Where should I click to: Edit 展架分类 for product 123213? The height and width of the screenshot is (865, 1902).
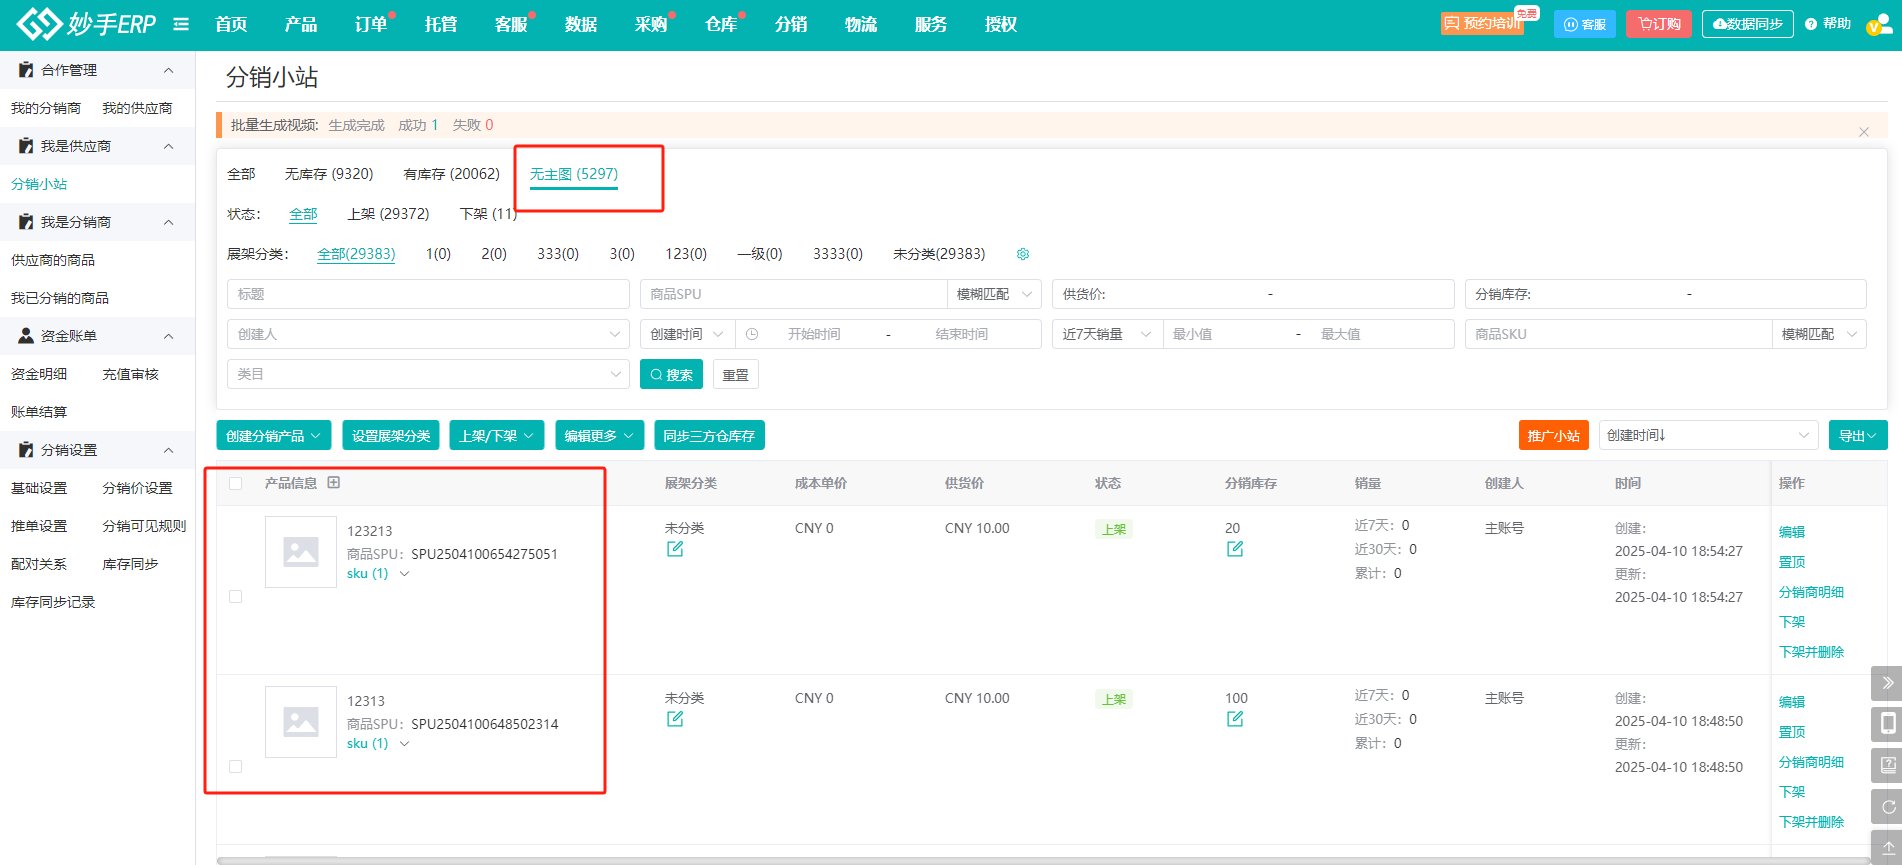coord(675,549)
